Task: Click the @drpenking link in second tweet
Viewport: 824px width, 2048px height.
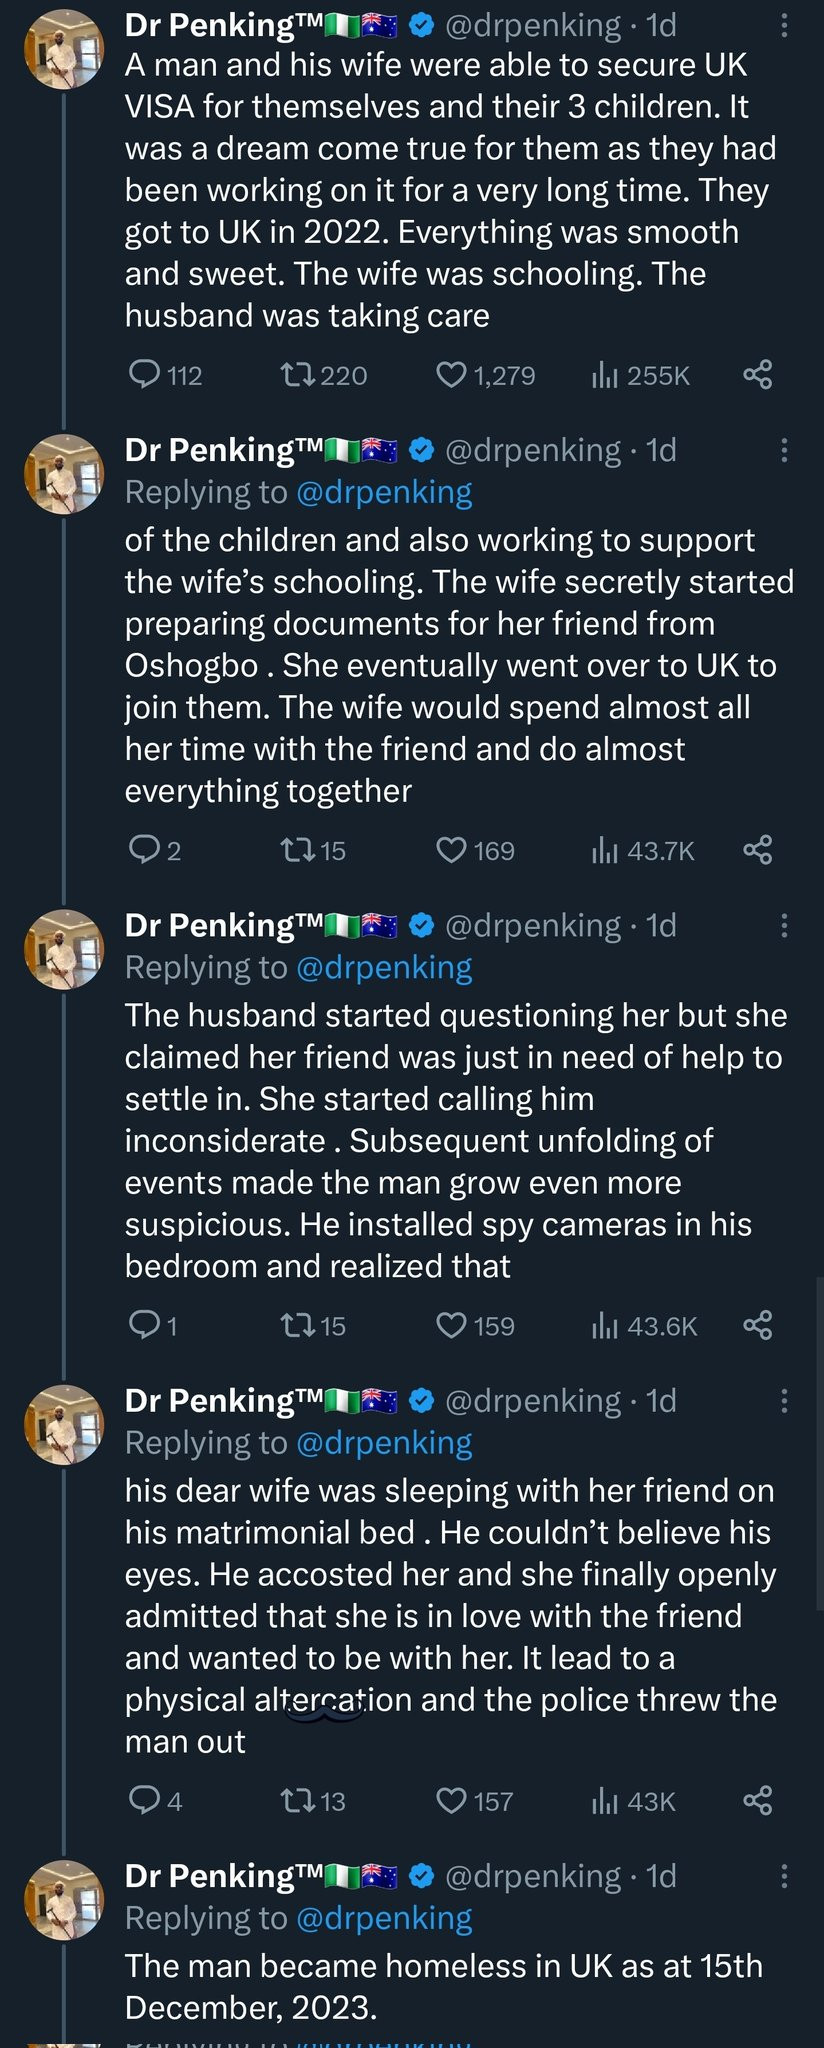Action: (x=384, y=492)
